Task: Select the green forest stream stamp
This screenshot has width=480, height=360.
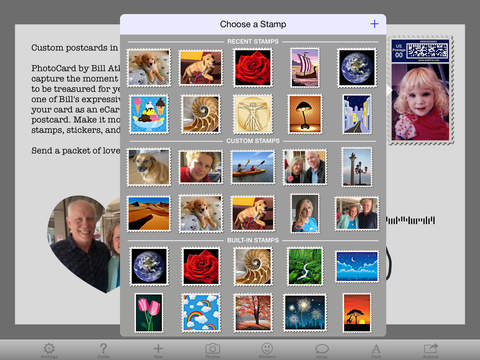Action: click(305, 266)
